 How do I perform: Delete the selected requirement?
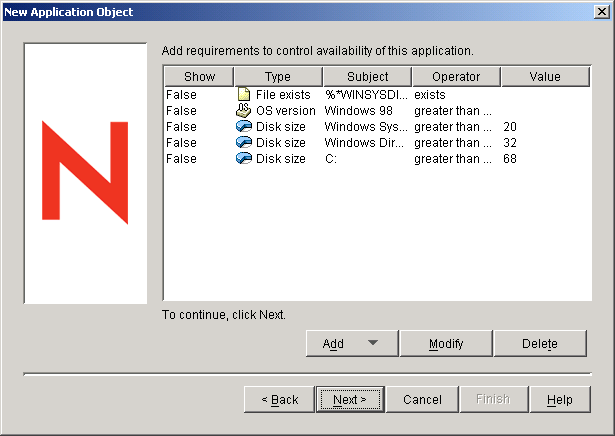coord(539,343)
